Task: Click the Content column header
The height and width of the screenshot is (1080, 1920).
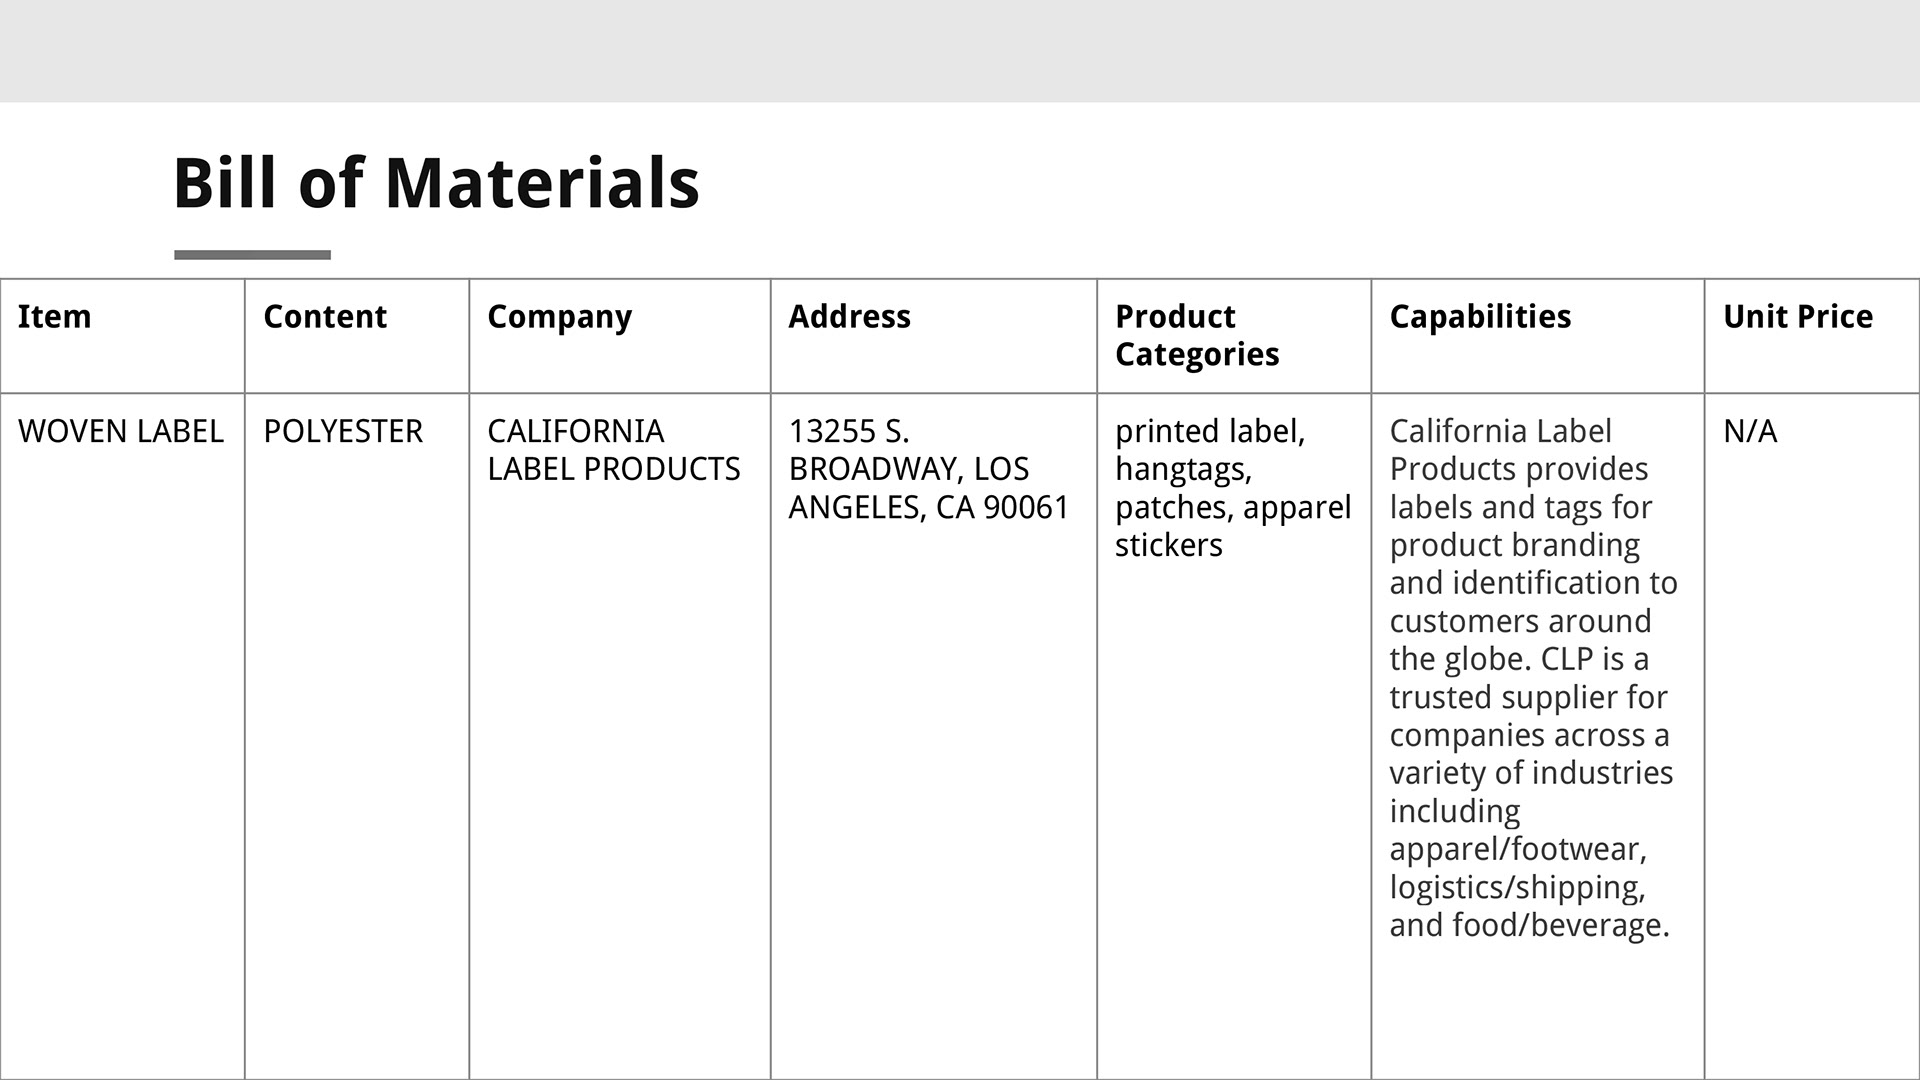Action: coord(325,317)
